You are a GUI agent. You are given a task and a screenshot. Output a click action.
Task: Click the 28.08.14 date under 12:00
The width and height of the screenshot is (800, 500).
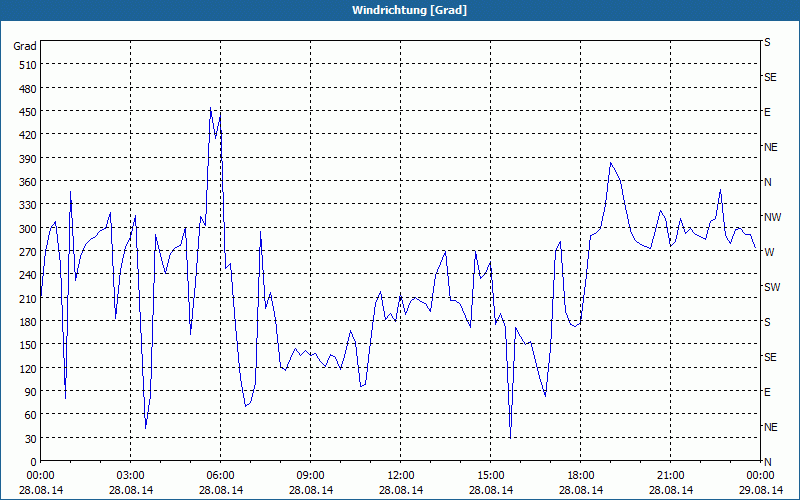tap(401, 491)
